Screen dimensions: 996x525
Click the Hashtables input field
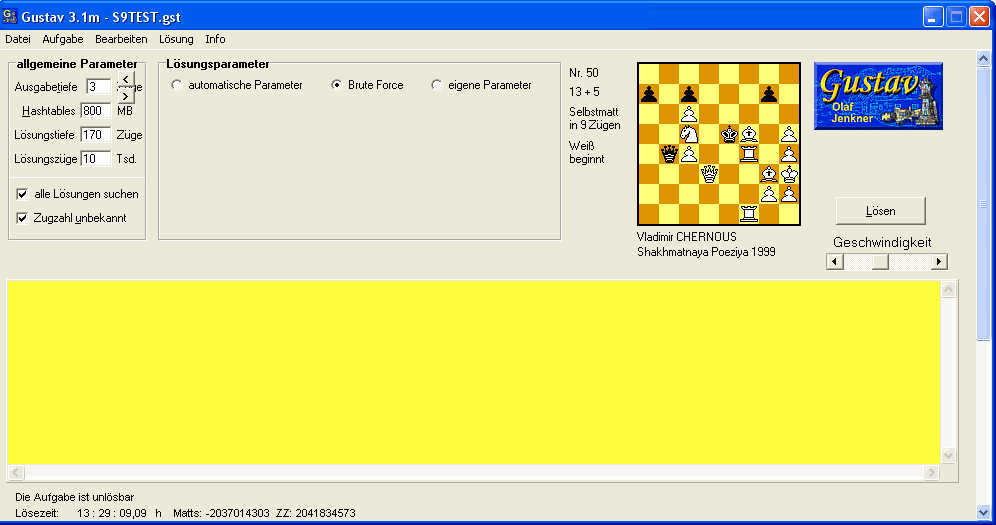pyautogui.click(x=96, y=111)
